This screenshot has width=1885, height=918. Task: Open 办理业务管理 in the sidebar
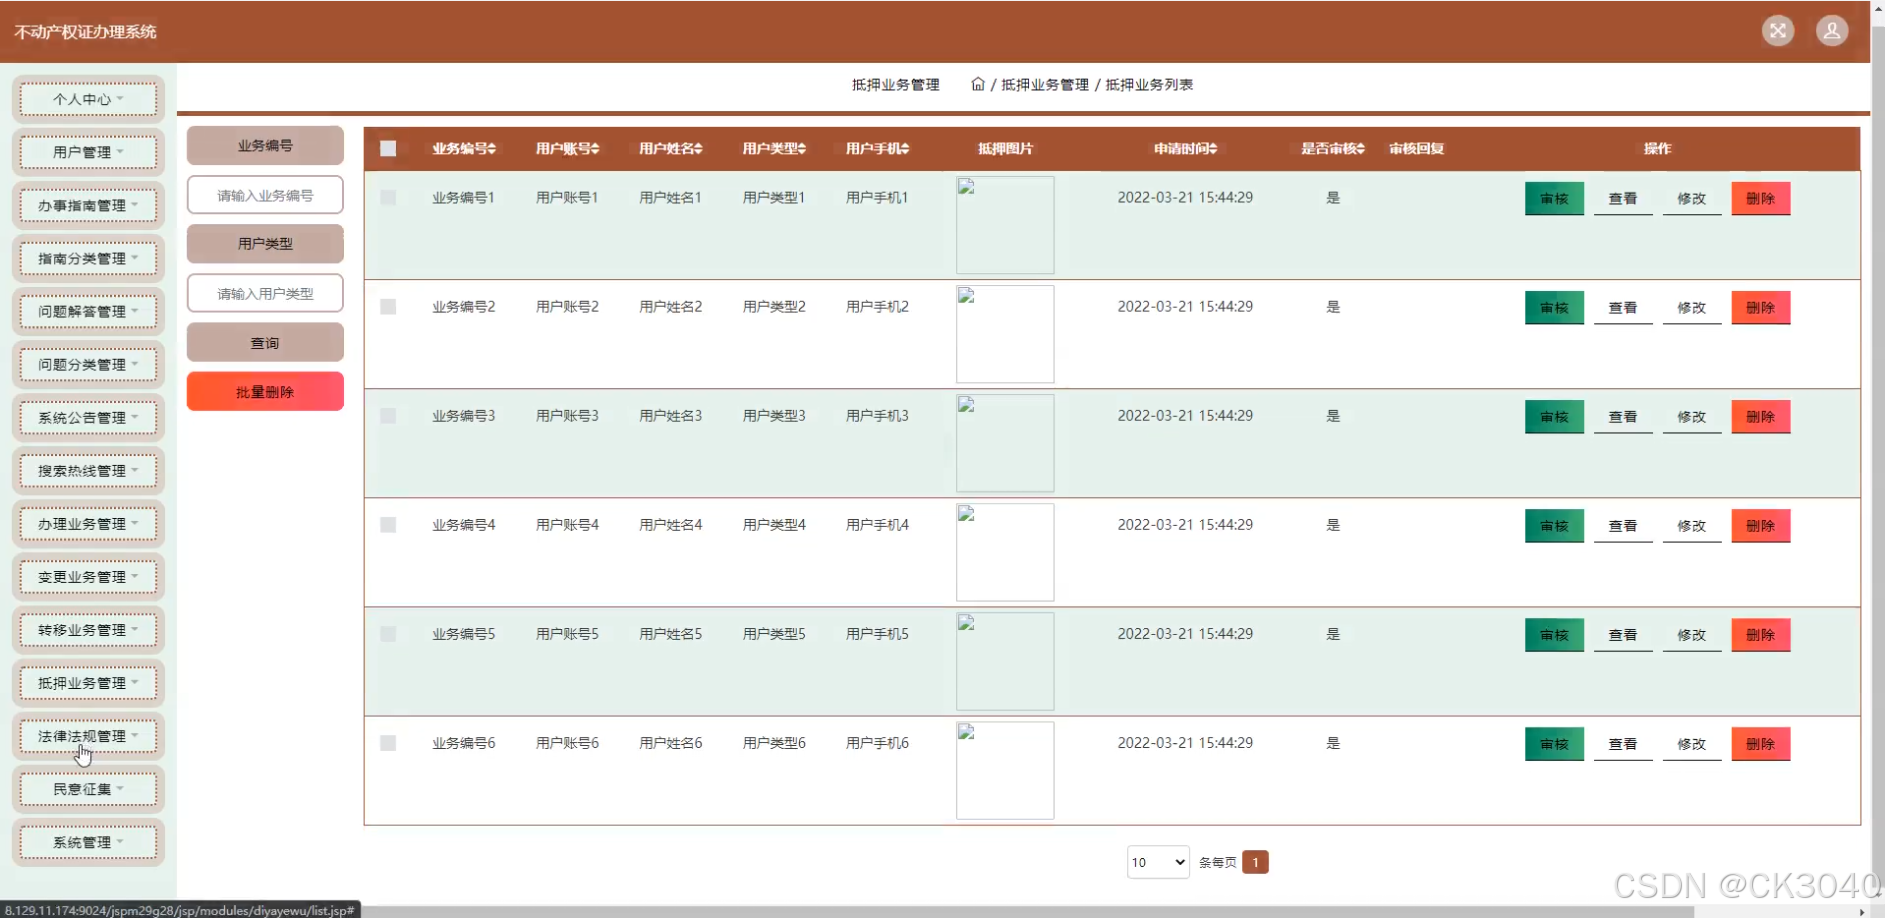88,523
